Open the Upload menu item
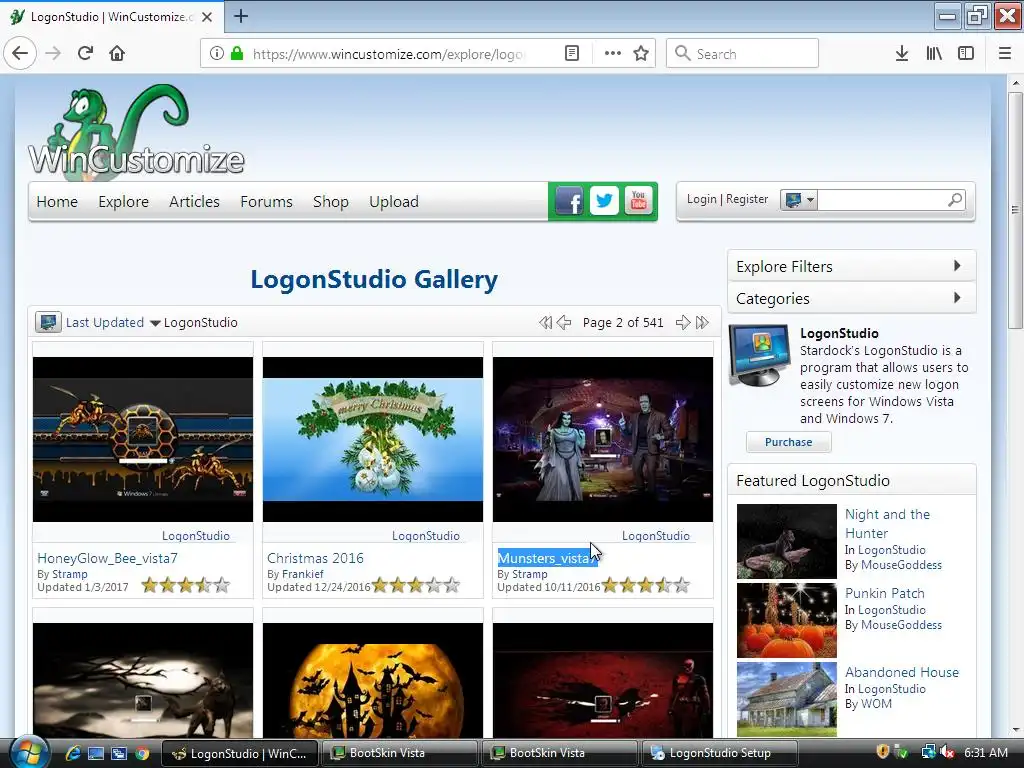Screen dimensions: 1024x768 pos(394,202)
